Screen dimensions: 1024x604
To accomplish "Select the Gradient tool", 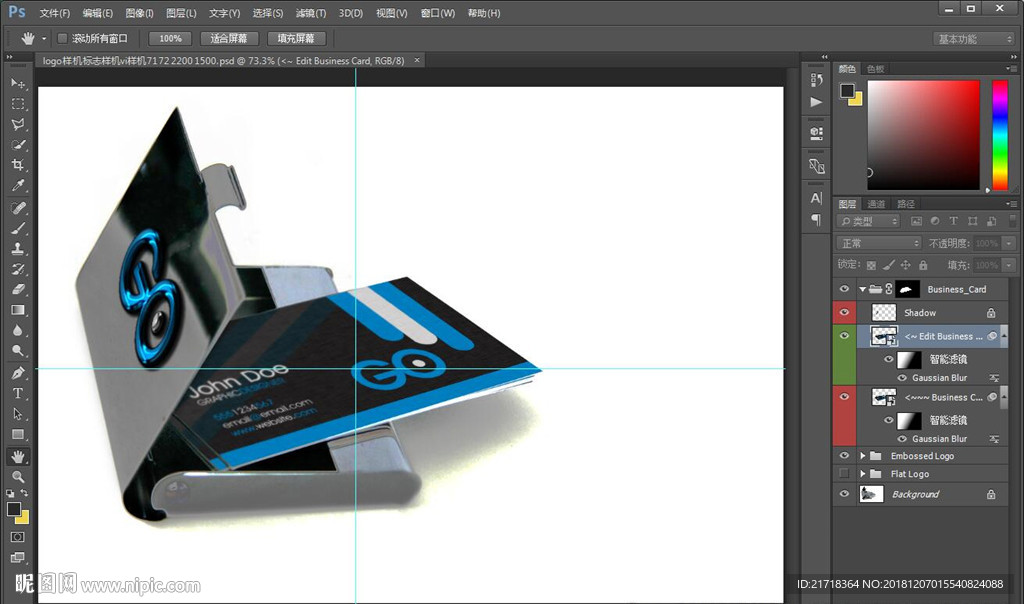I will point(18,310).
